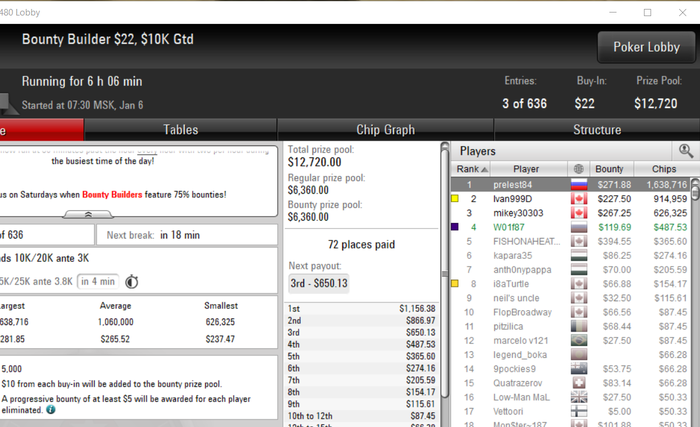Click the Russian flag next to prelest84
The height and width of the screenshot is (427, 700).
579,184
